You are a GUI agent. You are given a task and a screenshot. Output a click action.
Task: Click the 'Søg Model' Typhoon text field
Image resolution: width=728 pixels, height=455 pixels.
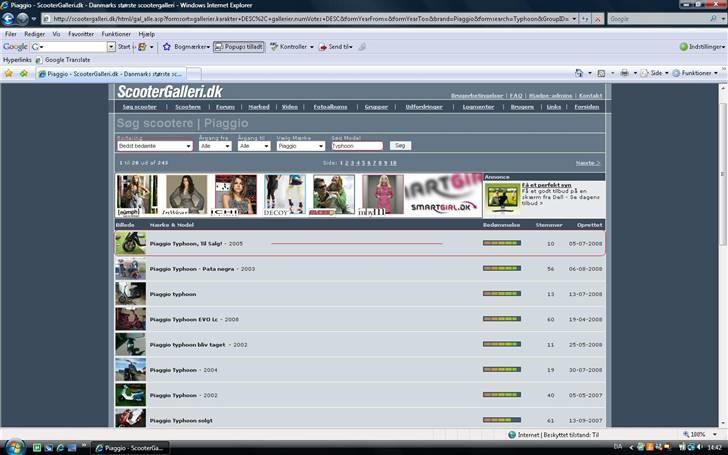357,146
